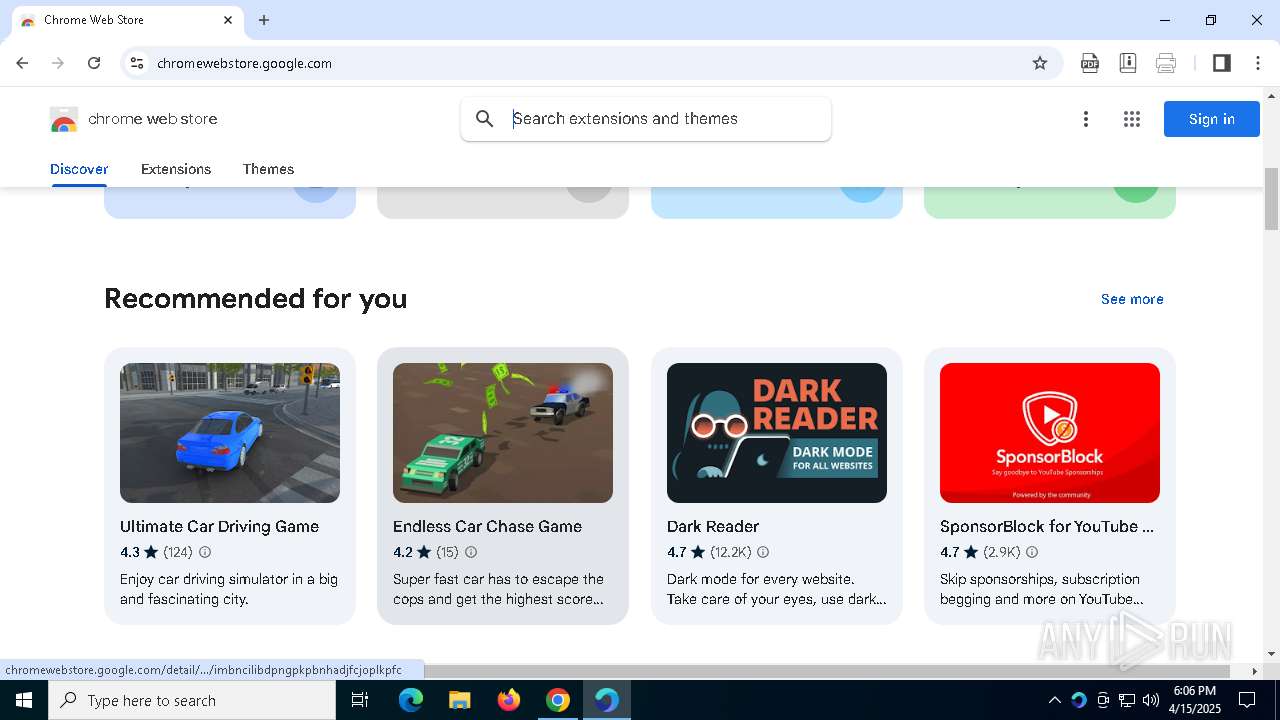Open a new browser tab
The image size is (1280, 720).
click(x=264, y=20)
